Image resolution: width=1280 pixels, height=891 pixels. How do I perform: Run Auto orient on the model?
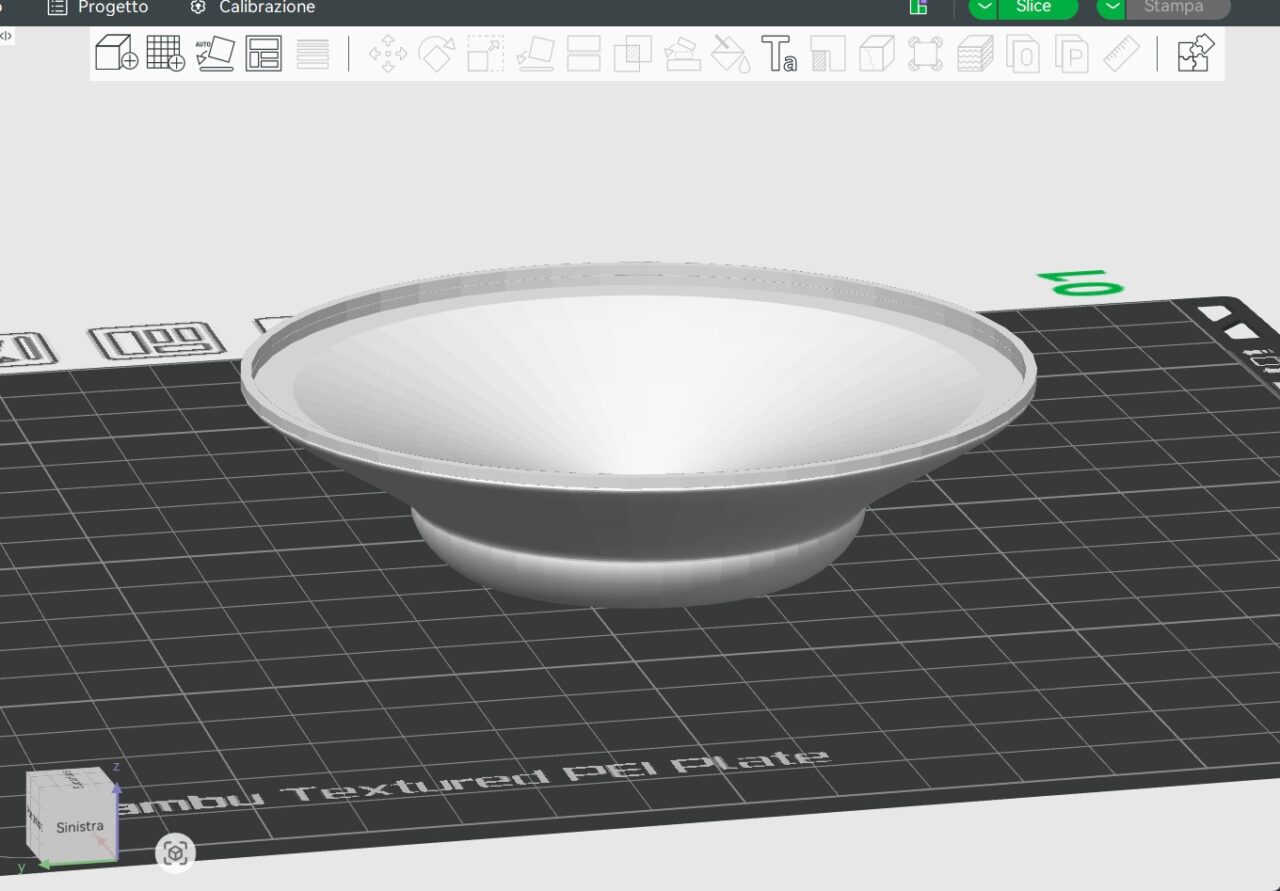[214, 53]
